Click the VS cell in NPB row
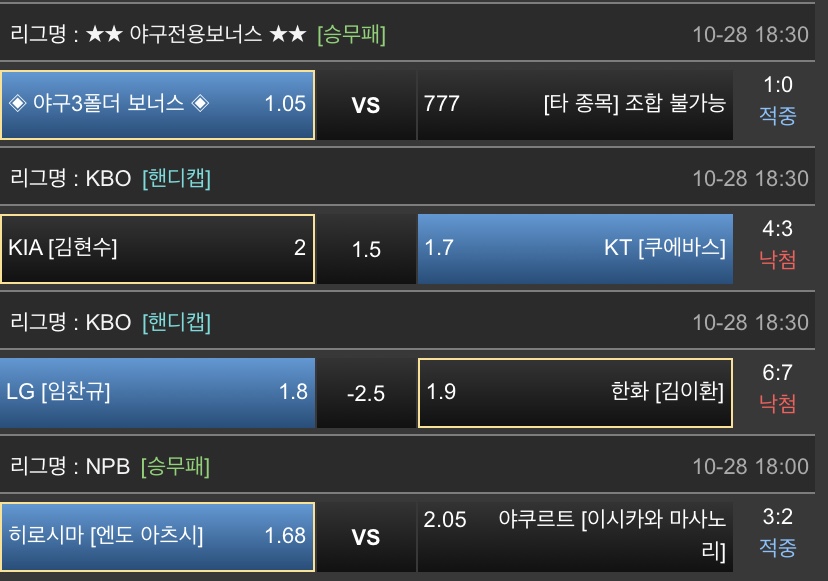The width and height of the screenshot is (828, 581). (366, 537)
